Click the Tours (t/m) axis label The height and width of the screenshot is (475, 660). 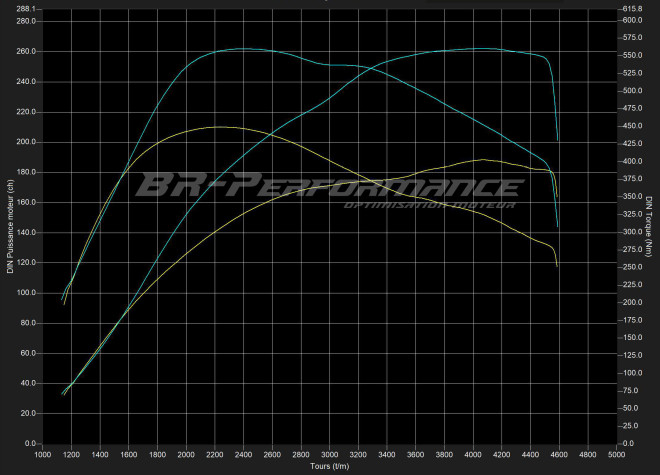tap(330, 467)
